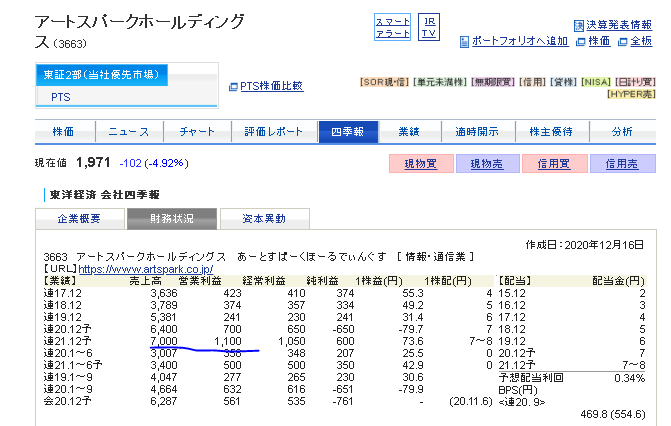The height and width of the screenshot is (426, 671).
Task: Select the 企業概要 sub-tab
Action: pyautogui.click(x=78, y=219)
